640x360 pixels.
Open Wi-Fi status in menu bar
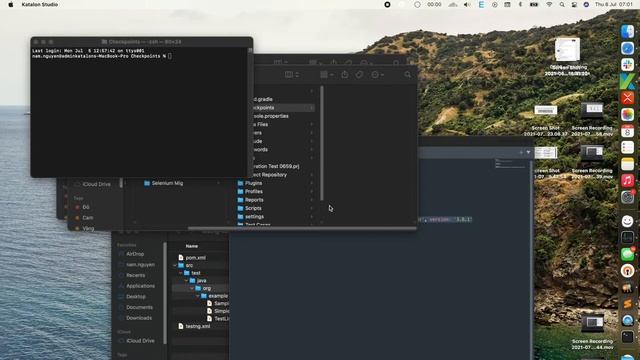549,4
